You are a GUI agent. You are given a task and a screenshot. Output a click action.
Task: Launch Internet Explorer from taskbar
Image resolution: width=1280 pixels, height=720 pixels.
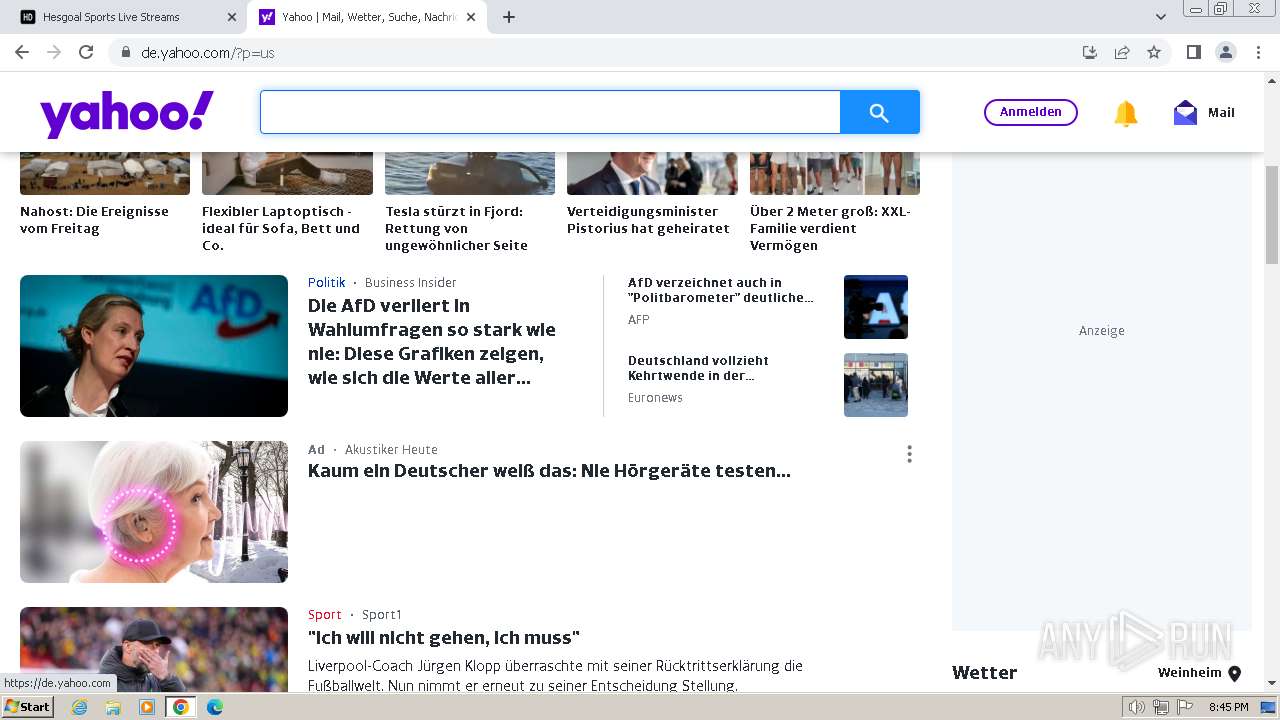79,707
